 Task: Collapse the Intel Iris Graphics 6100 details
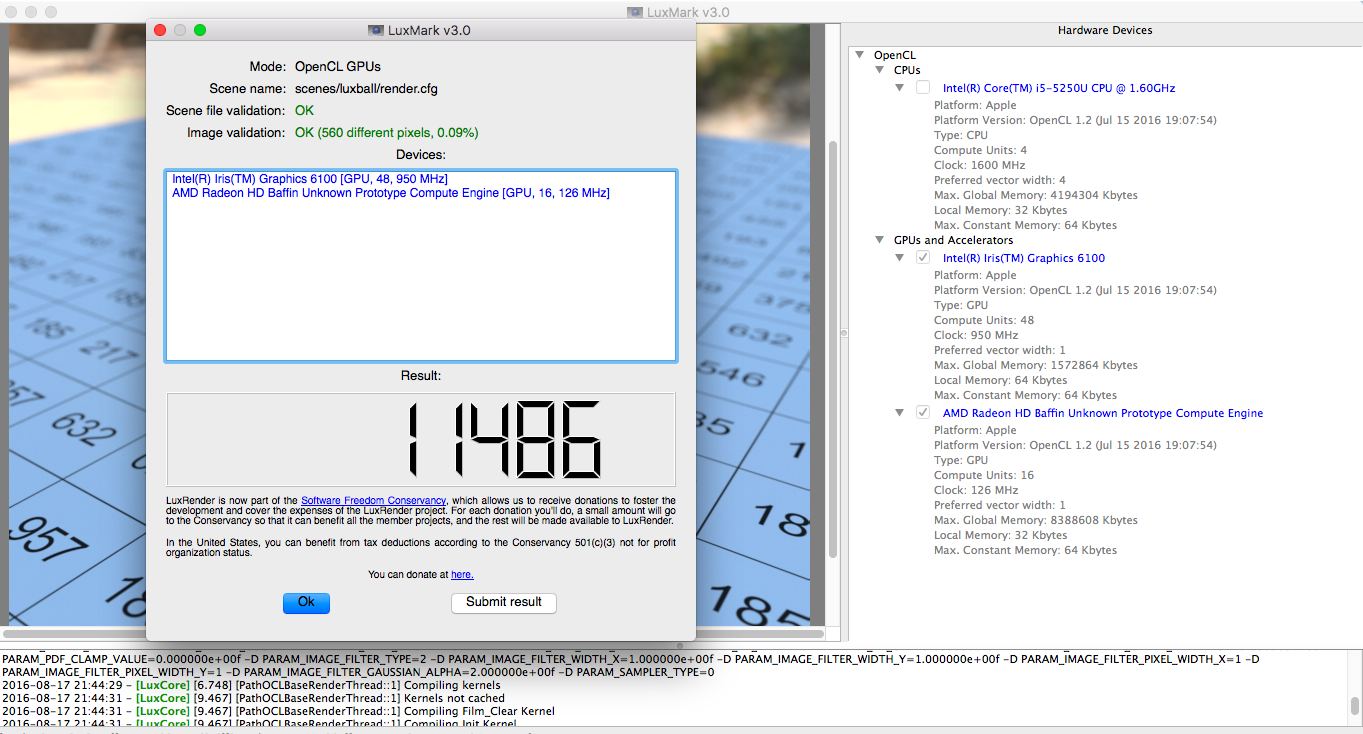pyautogui.click(x=900, y=258)
